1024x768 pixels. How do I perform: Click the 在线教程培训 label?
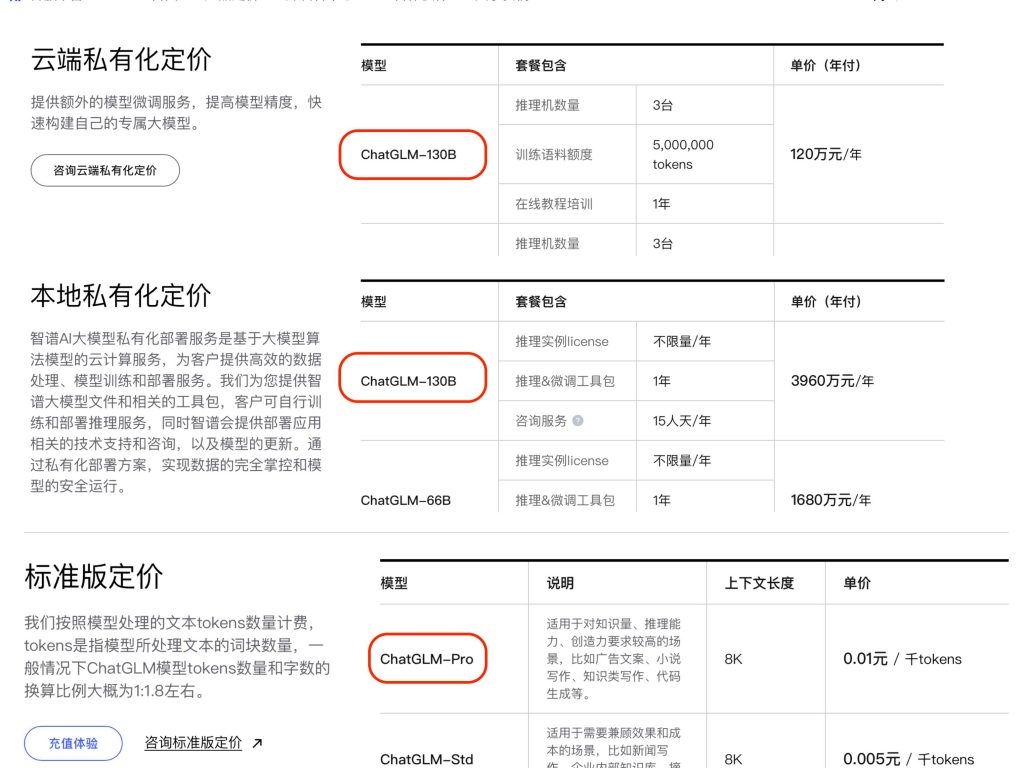(x=554, y=204)
